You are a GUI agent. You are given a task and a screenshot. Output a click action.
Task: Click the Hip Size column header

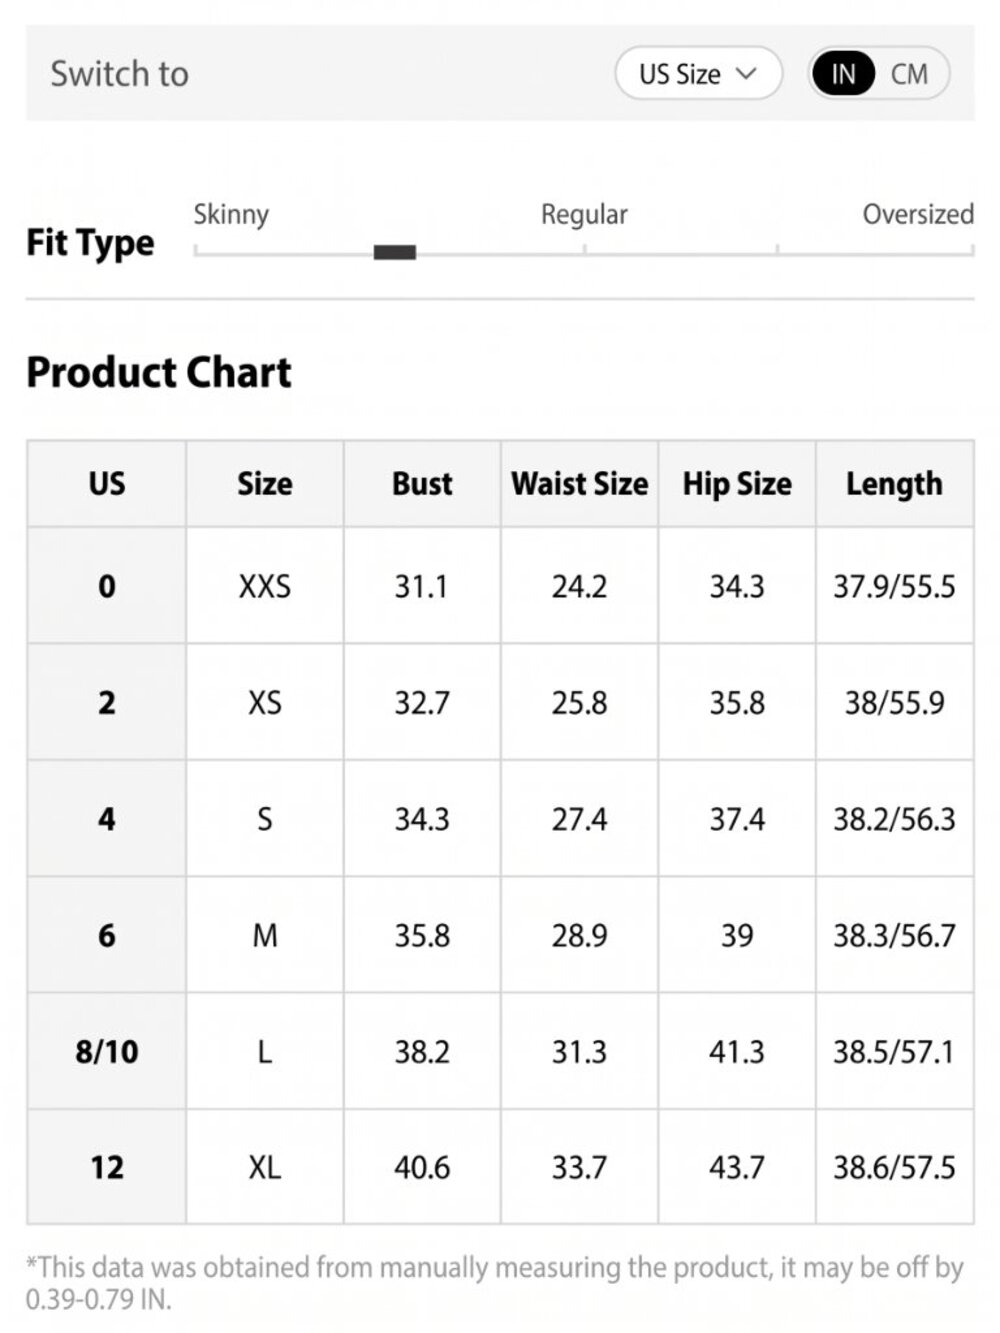coord(737,484)
